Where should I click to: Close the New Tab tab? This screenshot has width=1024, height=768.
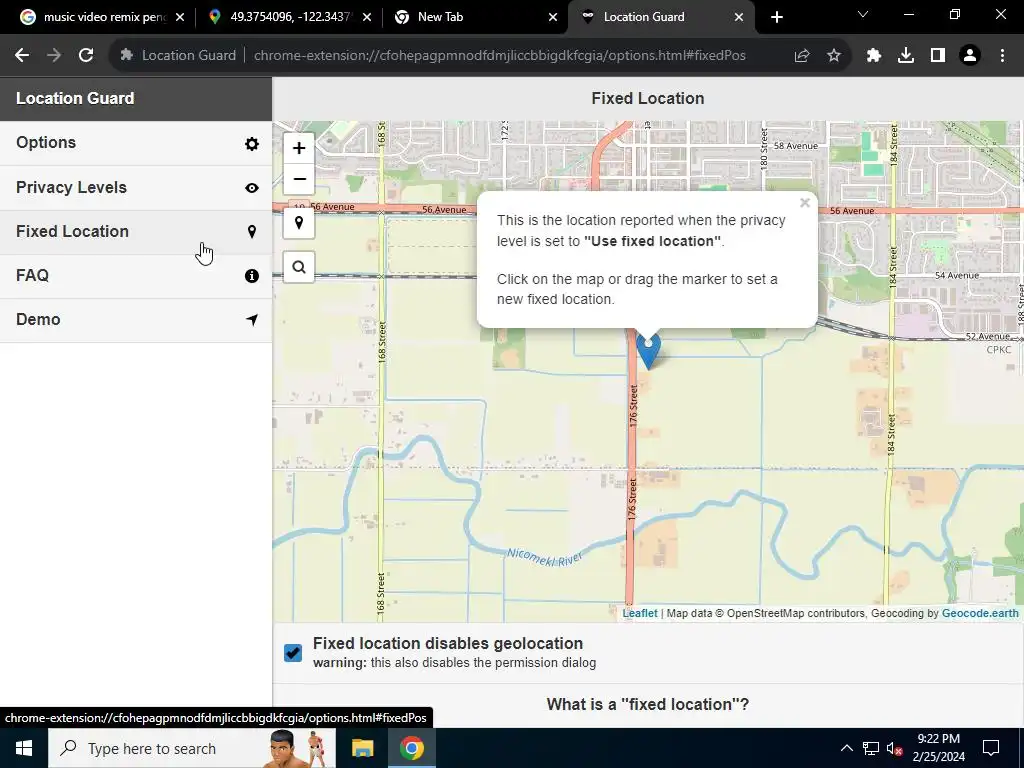(552, 17)
